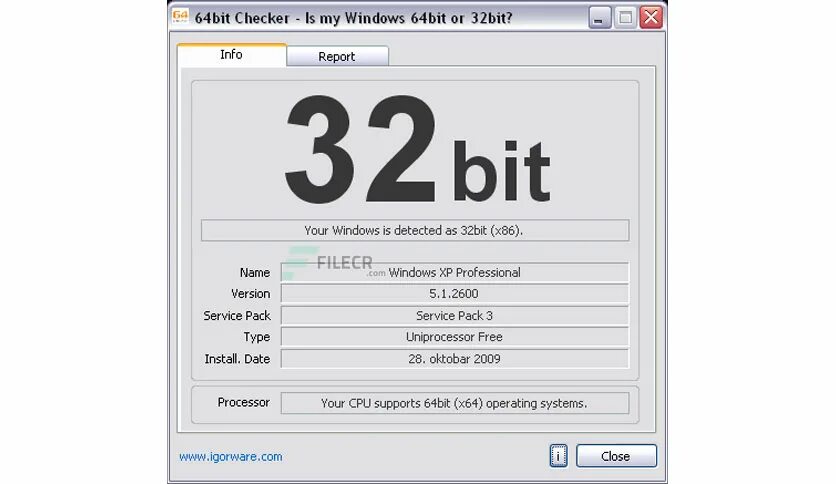
Task: Select the Service Pack 3 value field
Action: [x=455, y=316]
